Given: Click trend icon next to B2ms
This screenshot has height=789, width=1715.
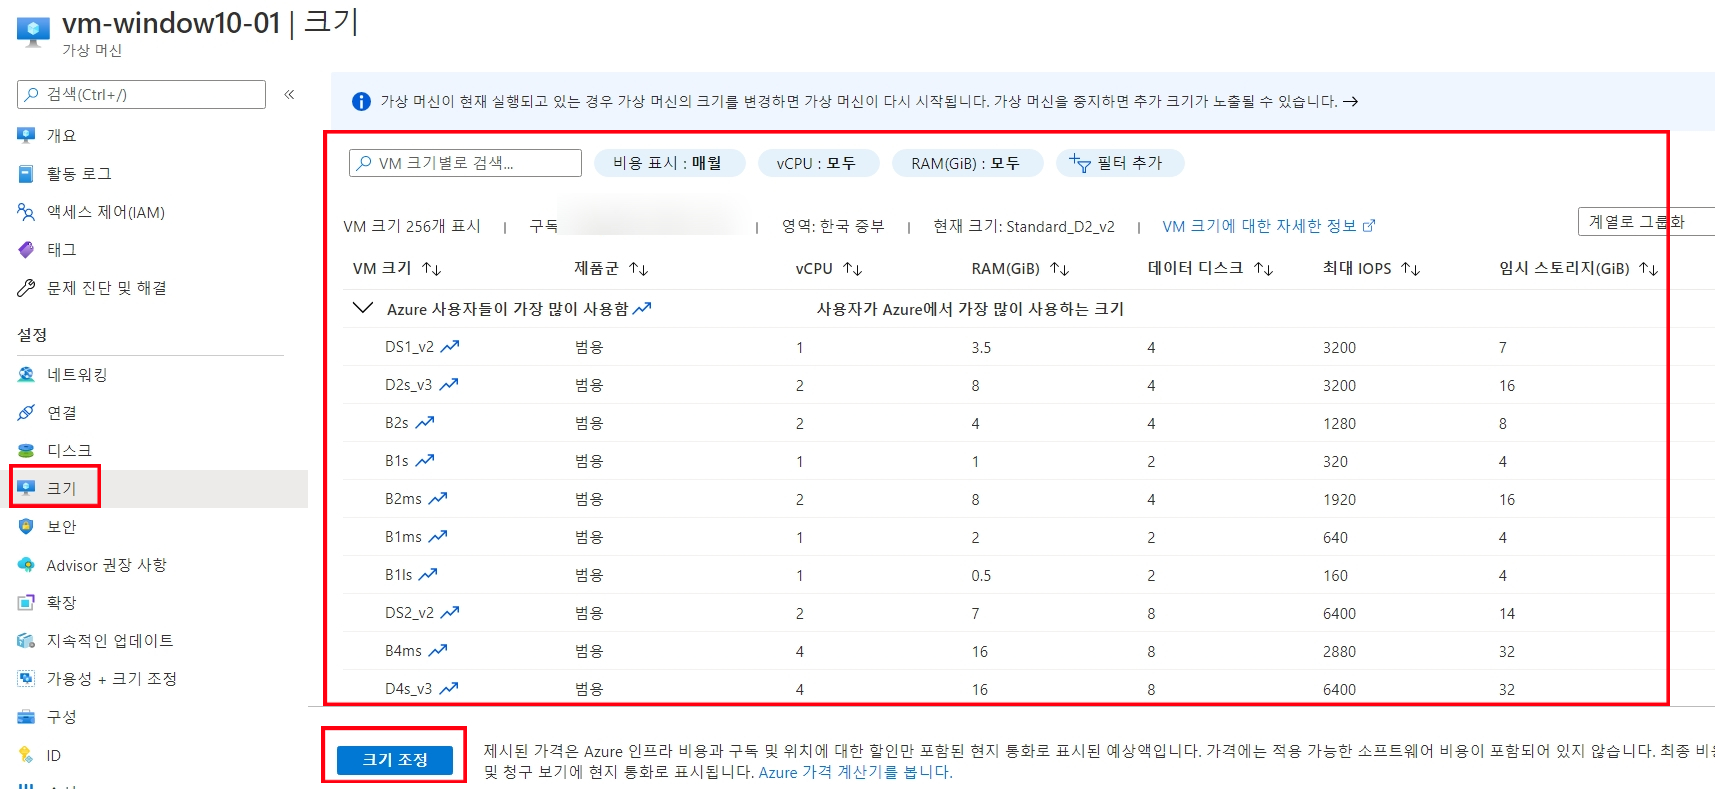Looking at the screenshot, I should click(438, 498).
